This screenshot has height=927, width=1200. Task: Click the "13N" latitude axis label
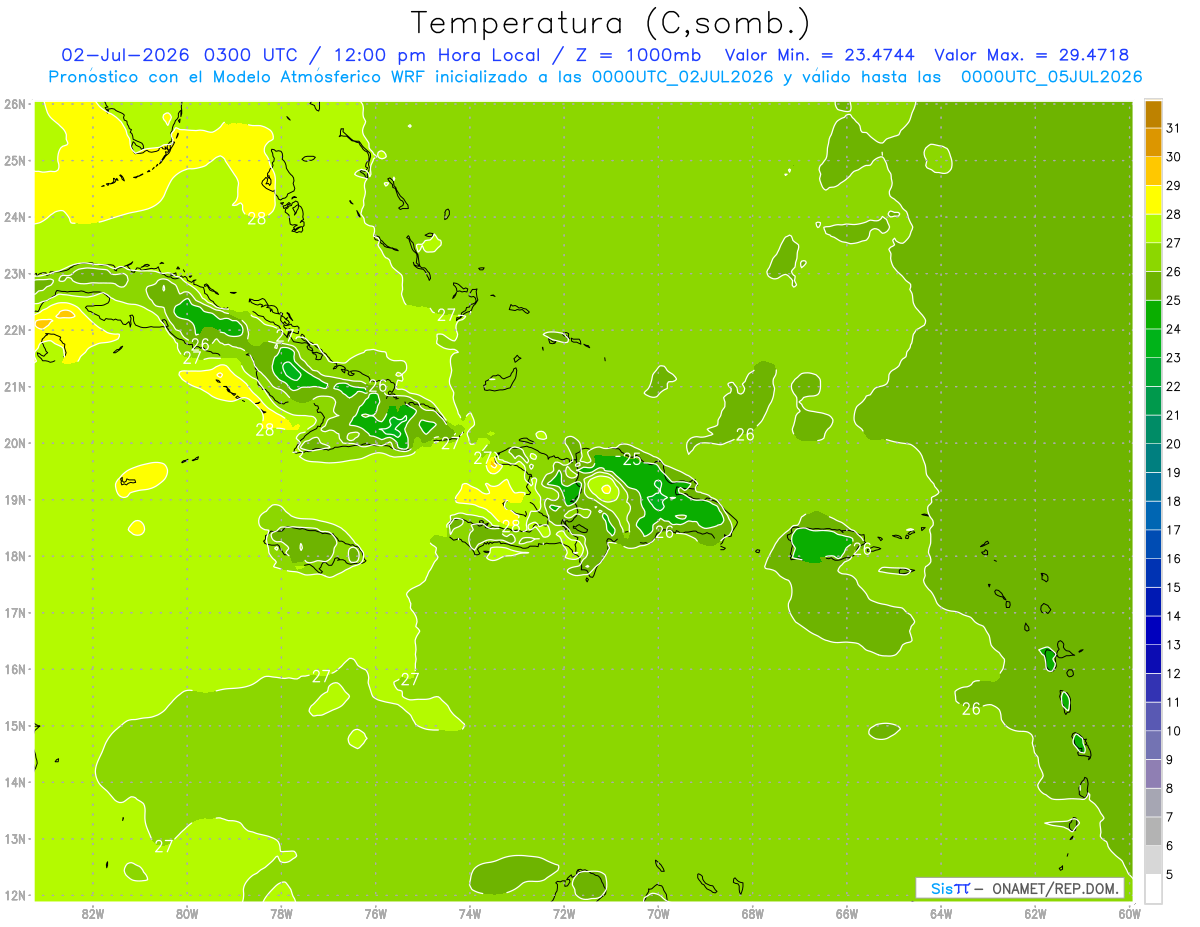14,838
